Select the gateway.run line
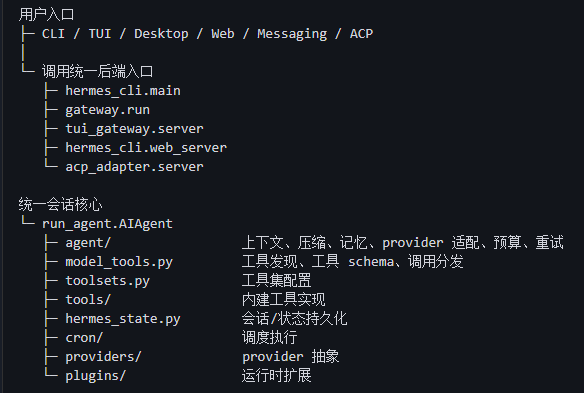 [x=108, y=110]
